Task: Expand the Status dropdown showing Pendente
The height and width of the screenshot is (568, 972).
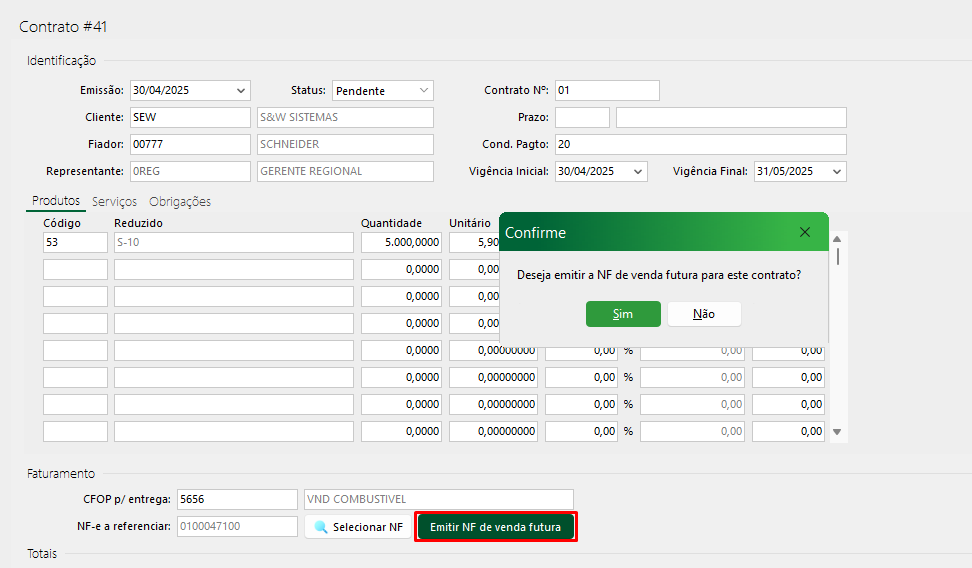Action: 424,91
